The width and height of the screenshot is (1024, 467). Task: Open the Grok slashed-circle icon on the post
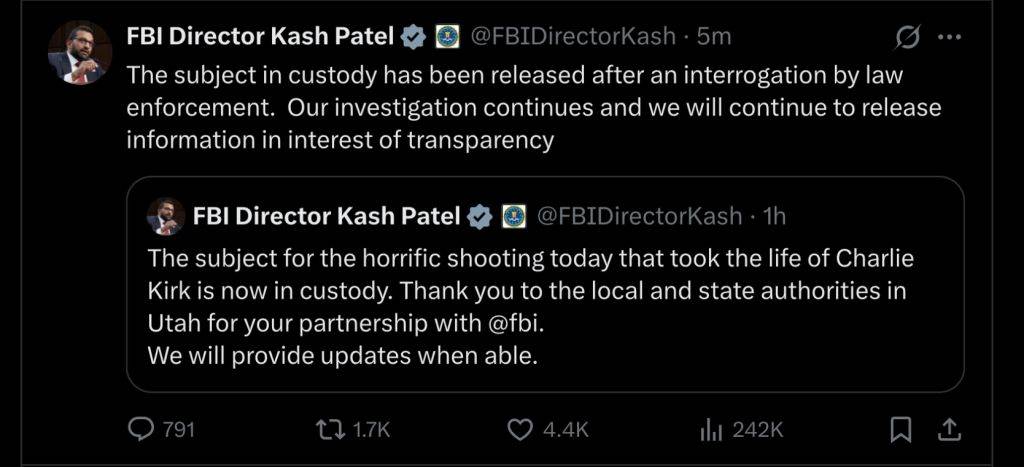point(908,38)
